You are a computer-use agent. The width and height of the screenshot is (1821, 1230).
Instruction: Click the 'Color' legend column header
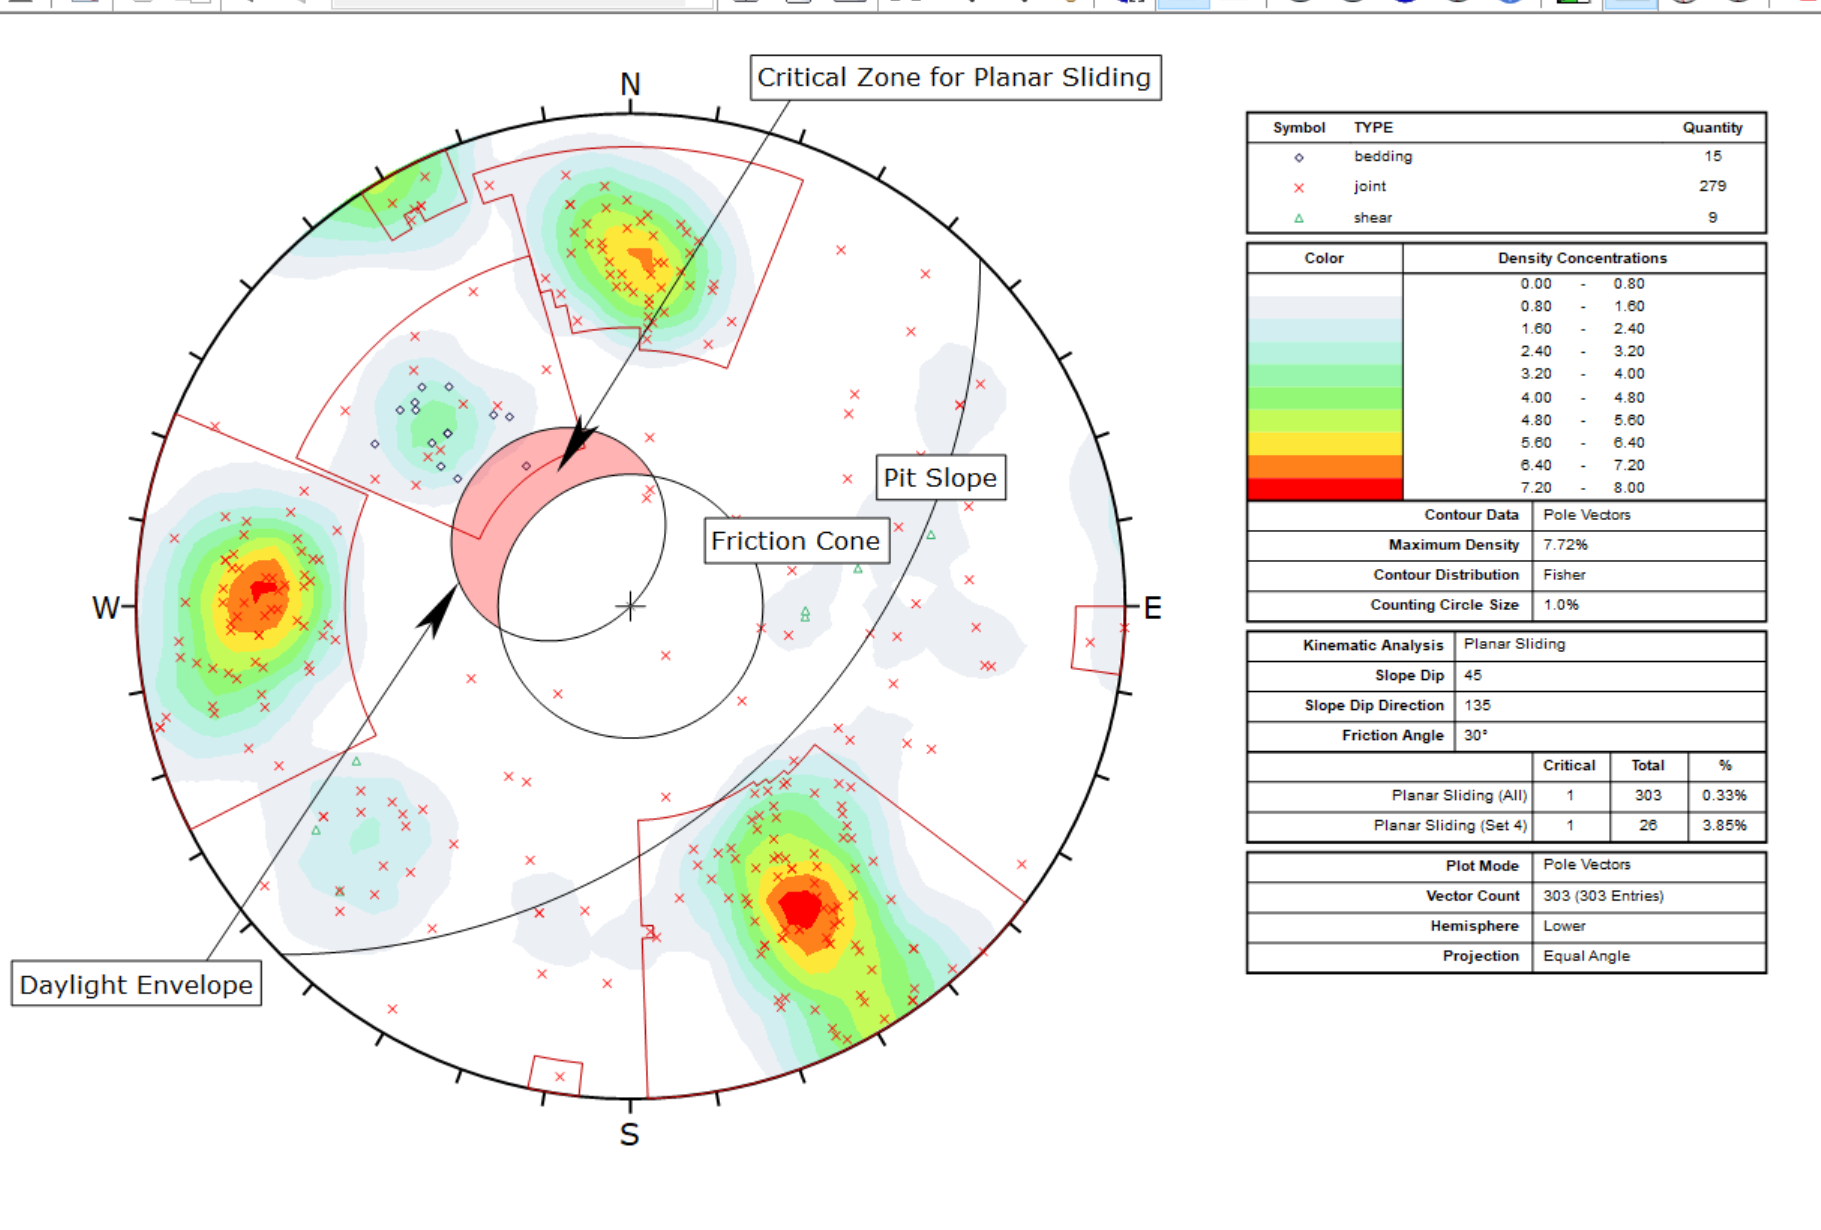click(x=1324, y=258)
